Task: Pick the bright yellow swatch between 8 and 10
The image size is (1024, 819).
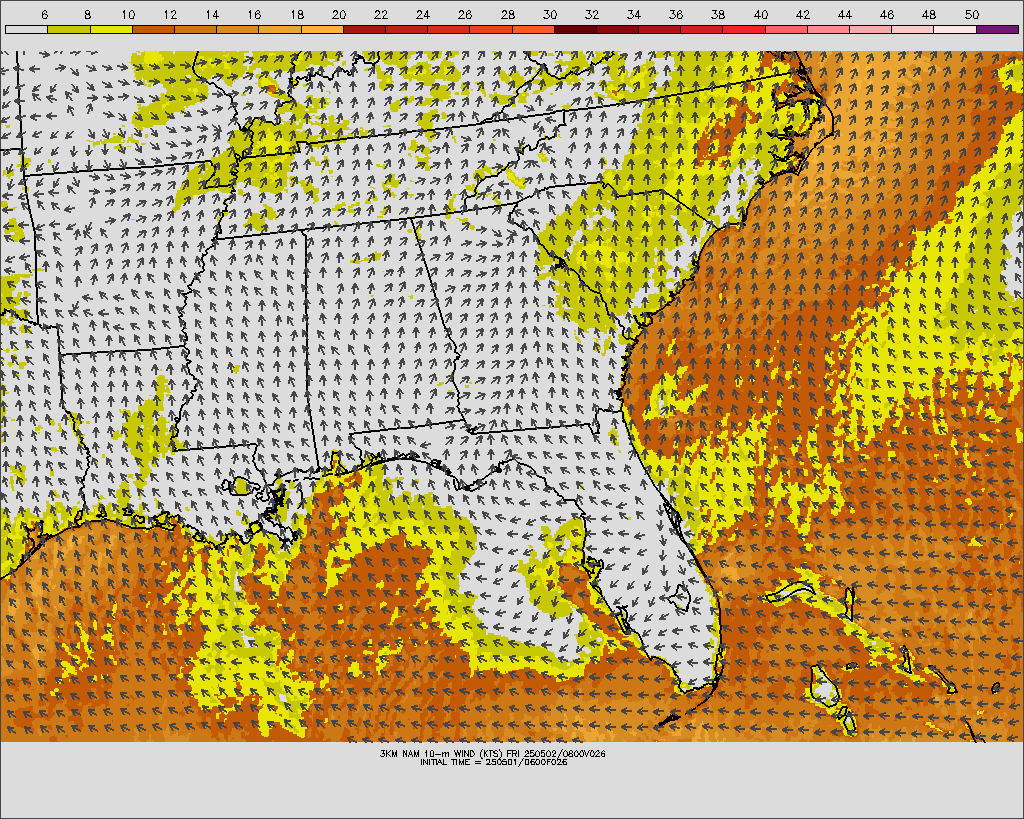Action: pyautogui.click(x=111, y=29)
